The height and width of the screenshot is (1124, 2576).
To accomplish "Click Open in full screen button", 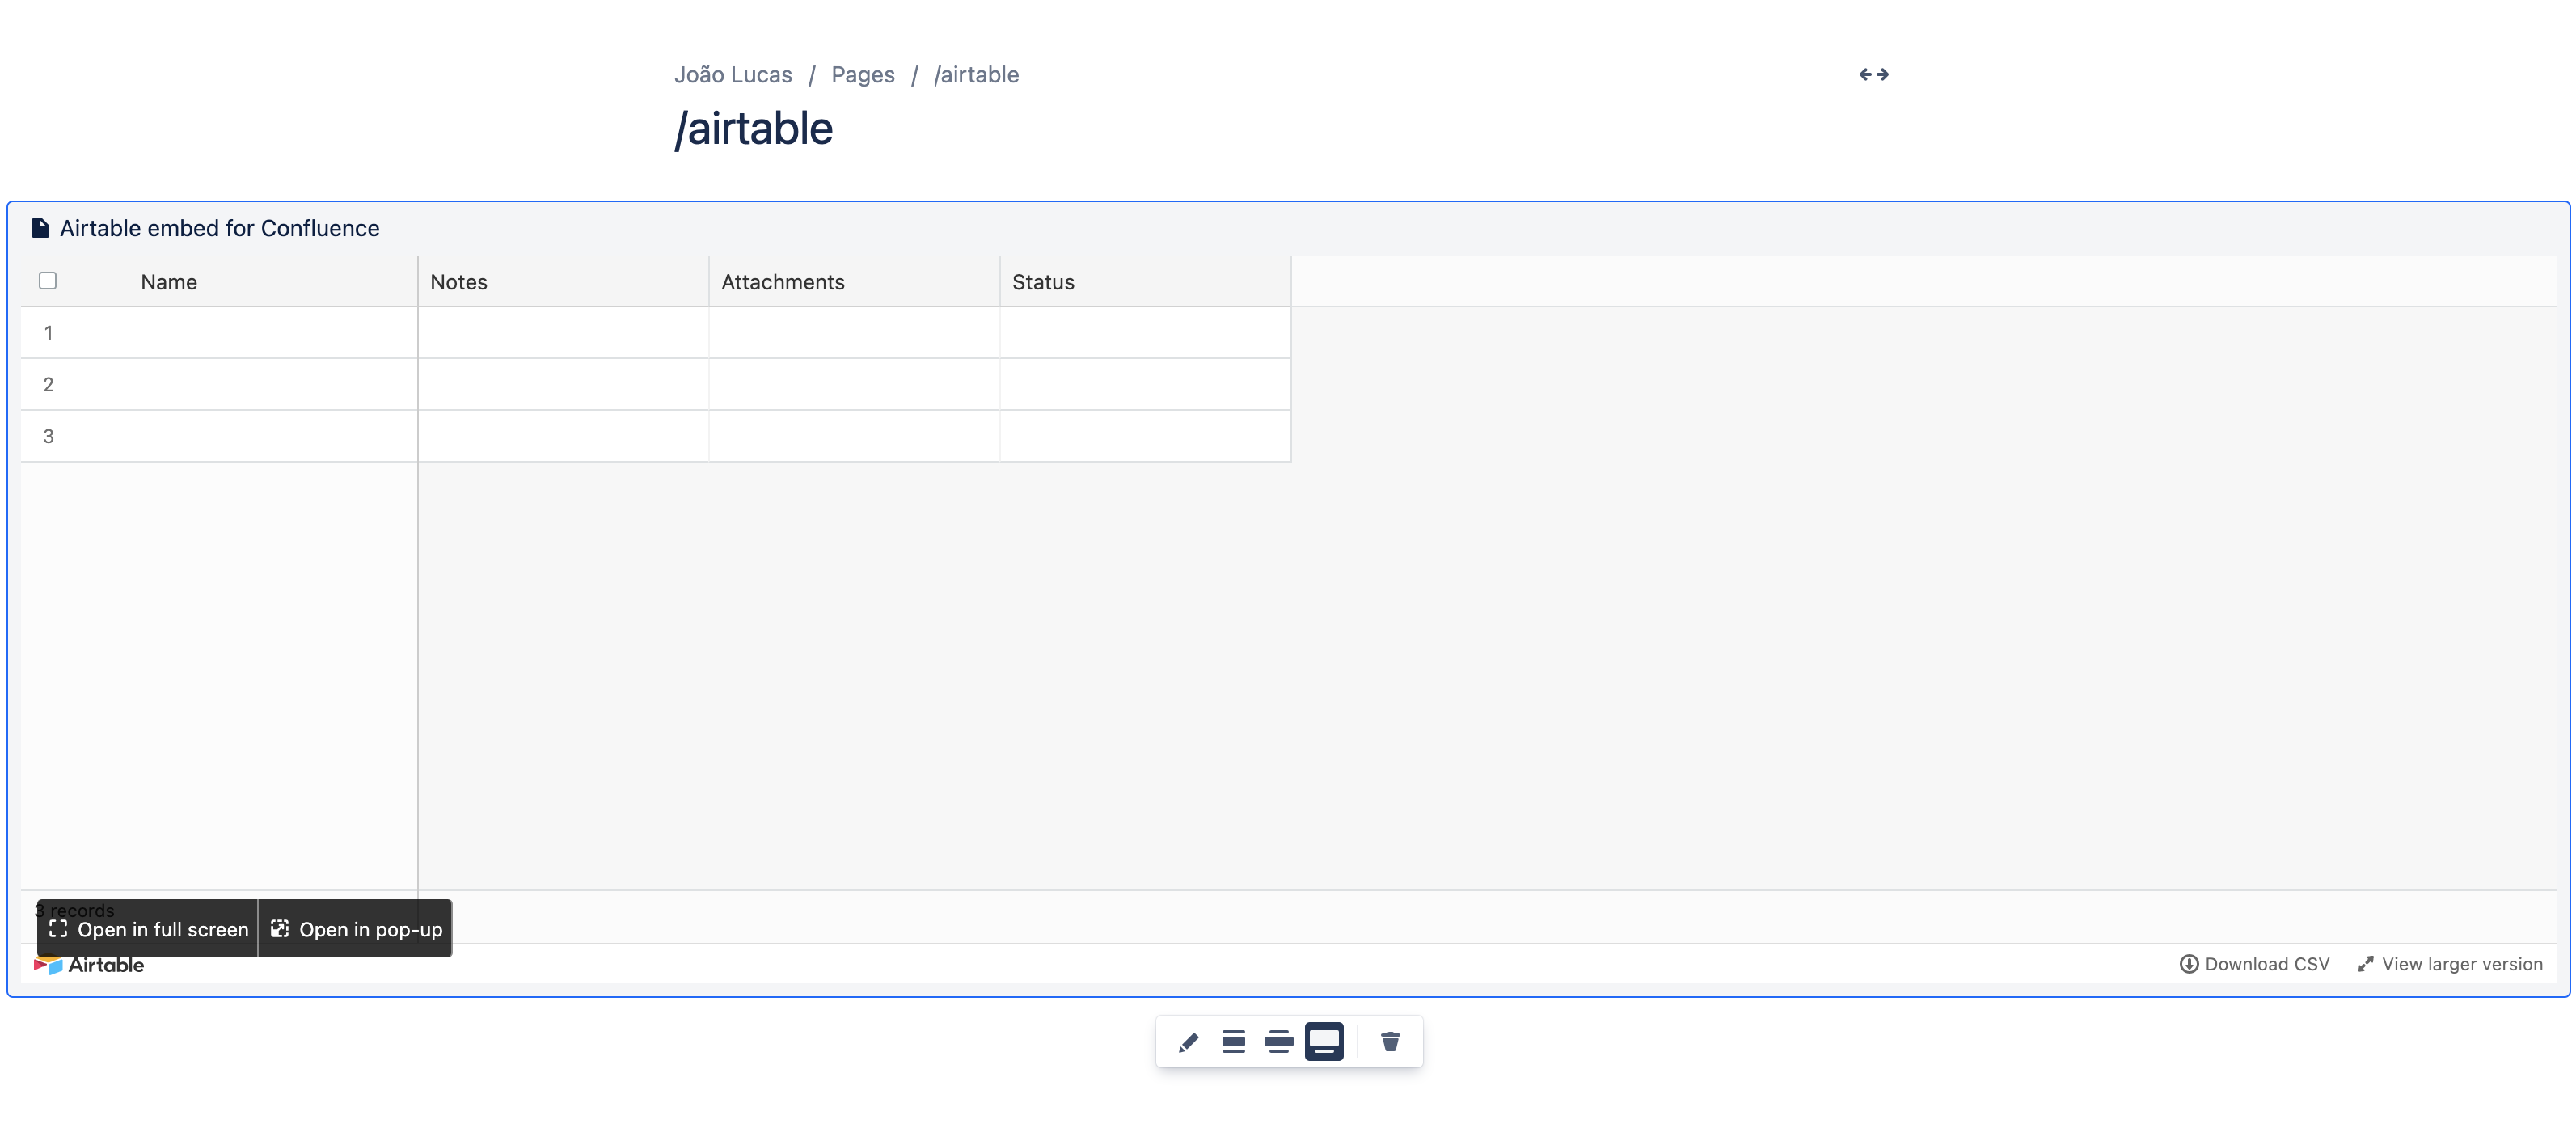I will [148, 929].
